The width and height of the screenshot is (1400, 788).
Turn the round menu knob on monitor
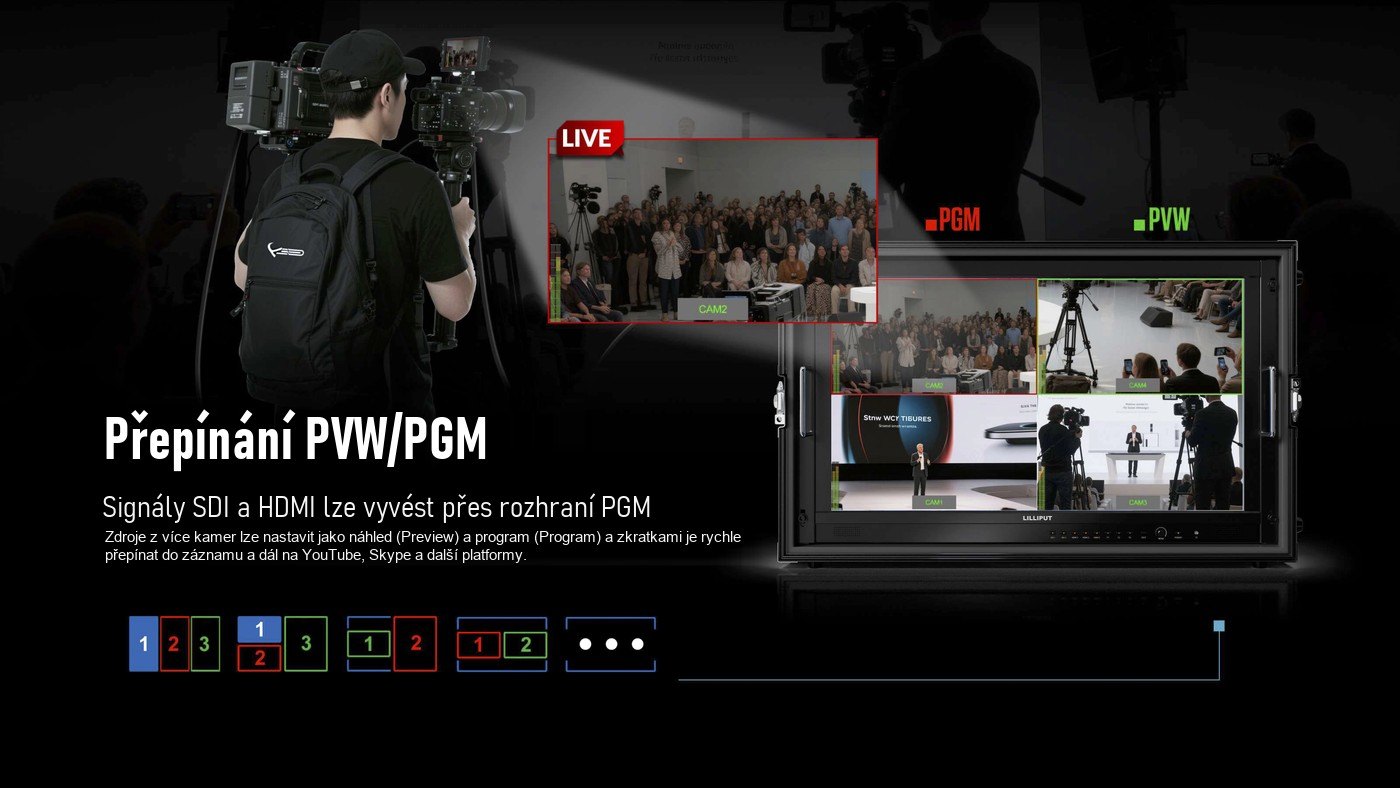pos(1161,533)
